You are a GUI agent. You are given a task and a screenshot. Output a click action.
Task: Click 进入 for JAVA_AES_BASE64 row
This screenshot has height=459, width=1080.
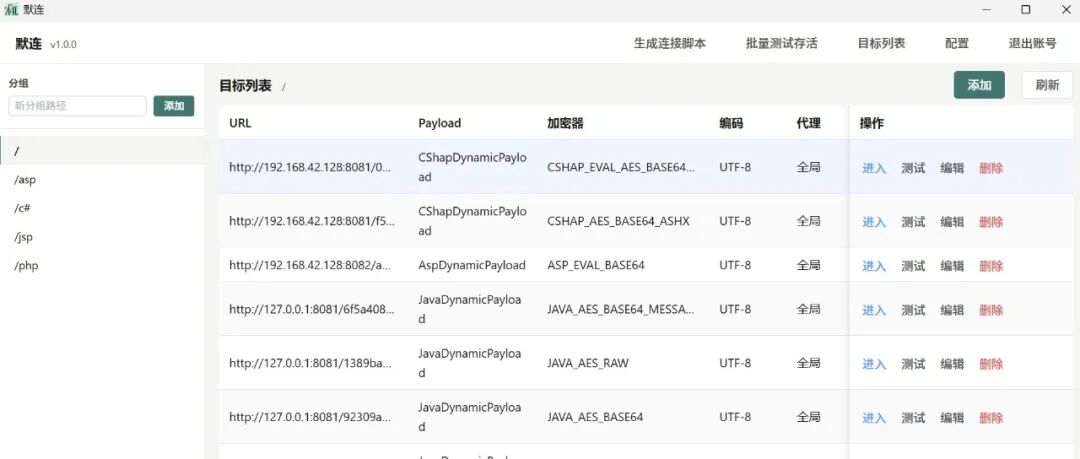pyautogui.click(x=874, y=418)
